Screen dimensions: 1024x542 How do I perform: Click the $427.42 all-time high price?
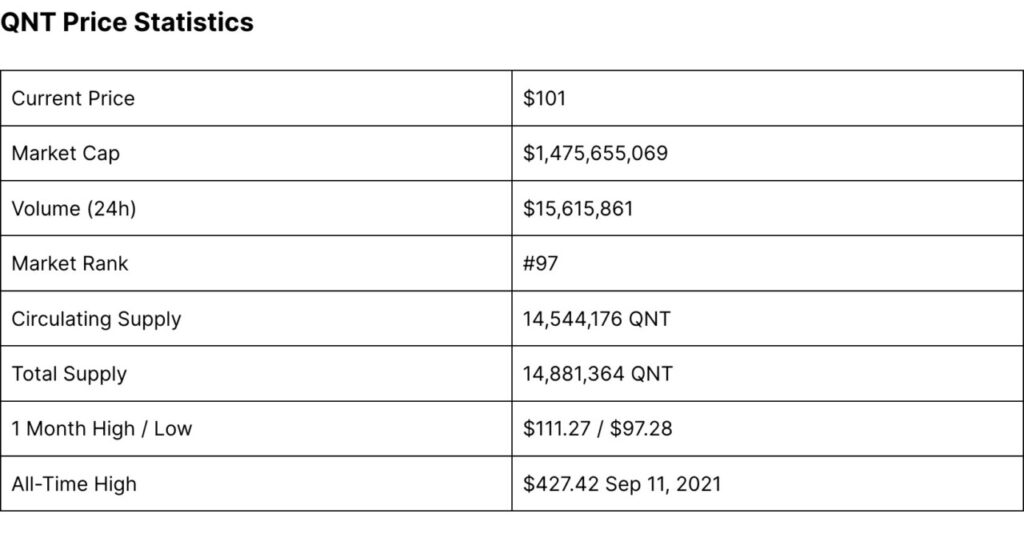click(x=558, y=484)
